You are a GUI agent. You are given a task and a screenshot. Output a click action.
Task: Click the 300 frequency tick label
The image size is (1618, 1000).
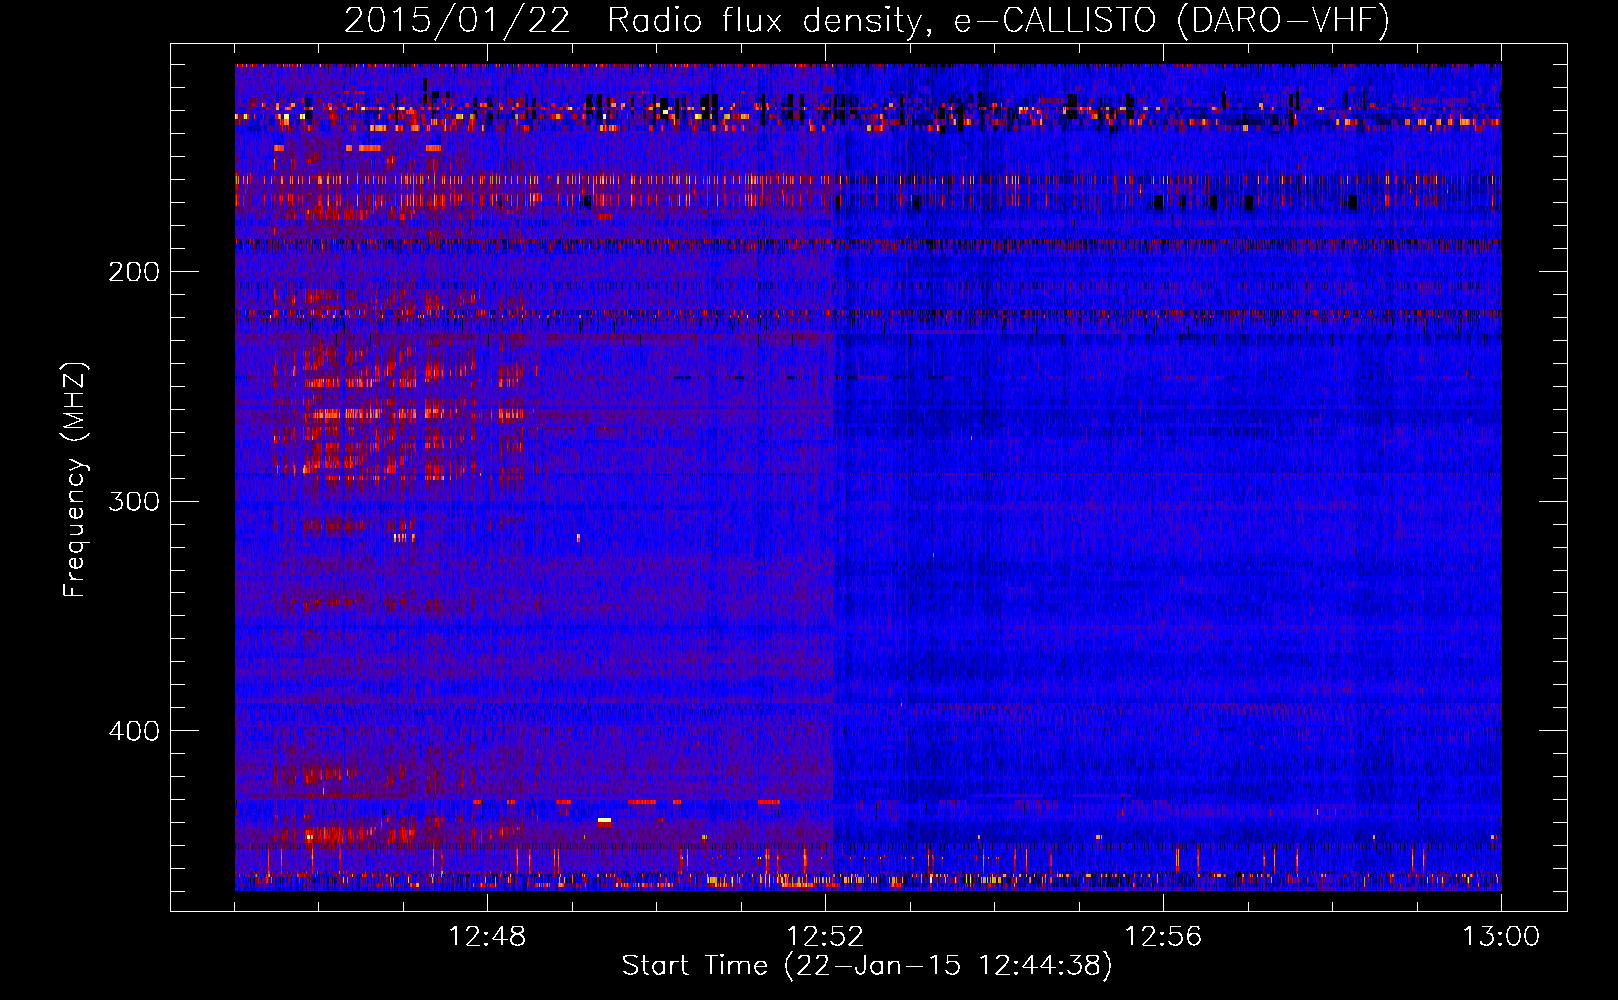point(134,501)
